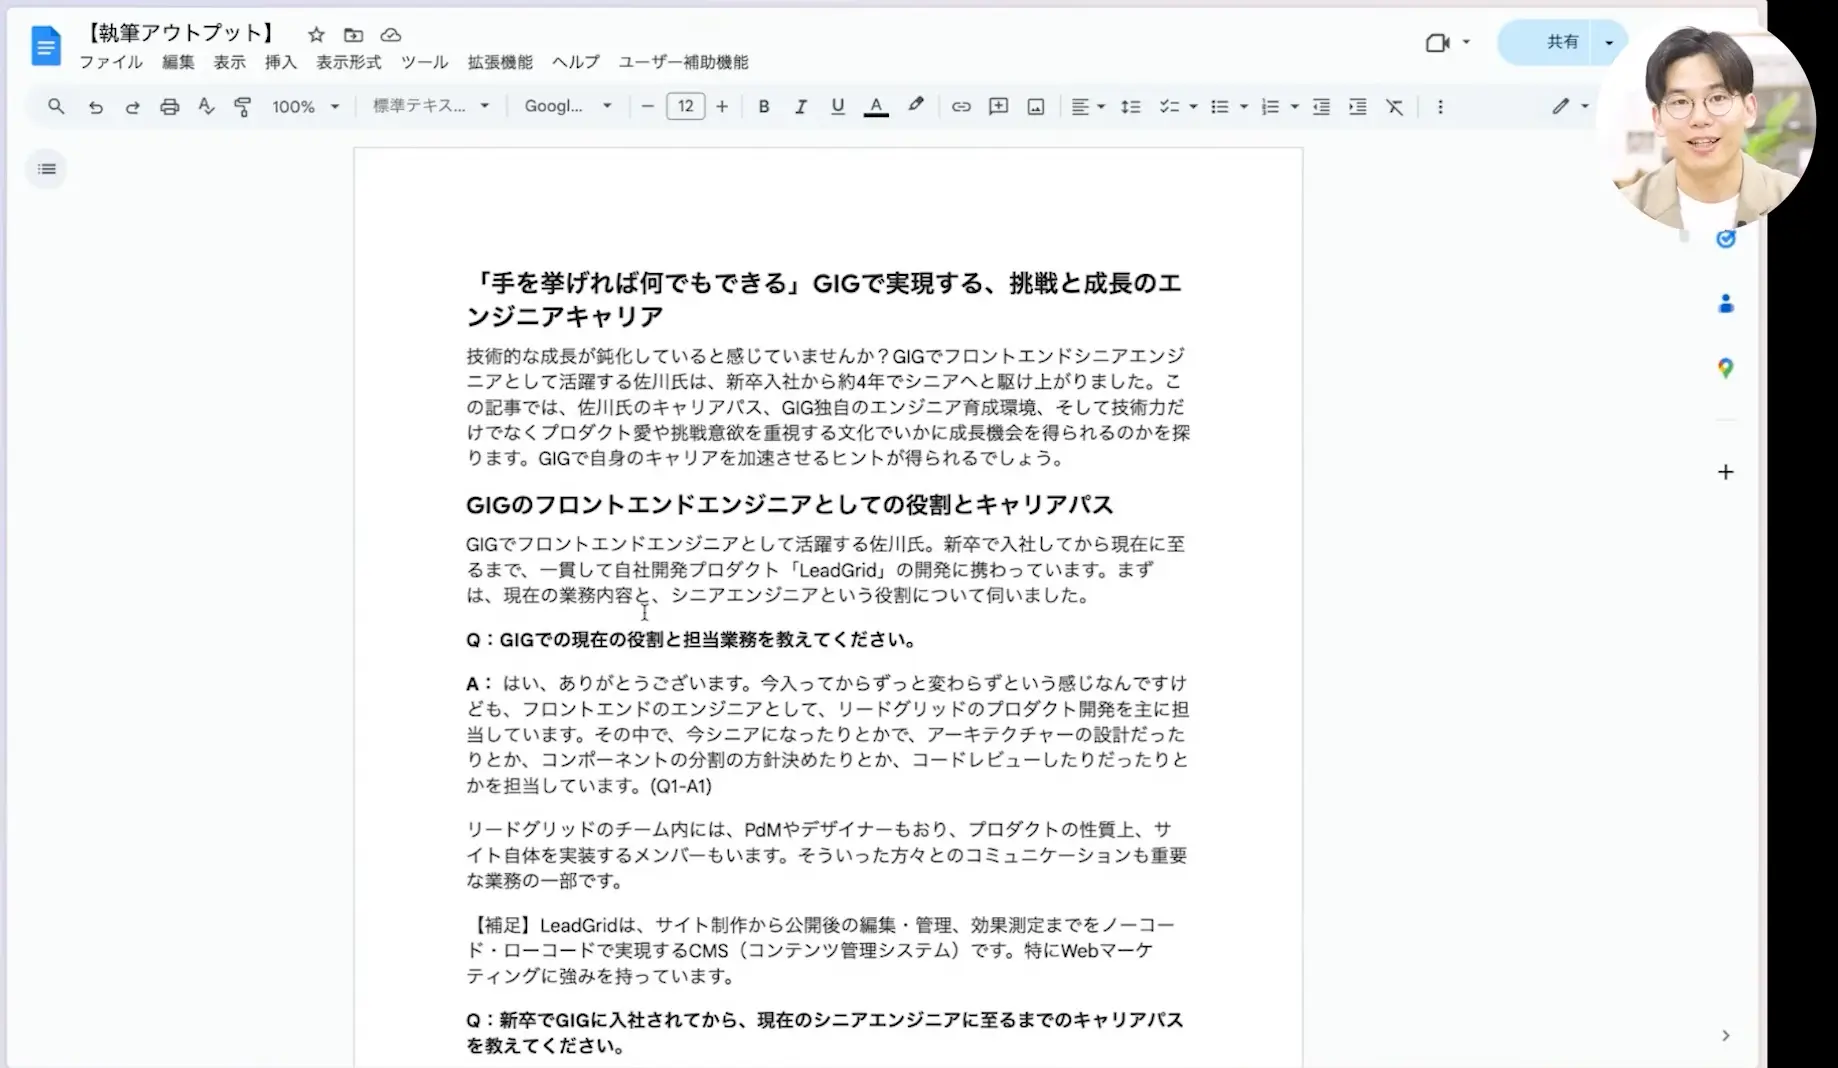Open the text color picker
The height and width of the screenshot is (1068, 1838).
coord(876,107)
